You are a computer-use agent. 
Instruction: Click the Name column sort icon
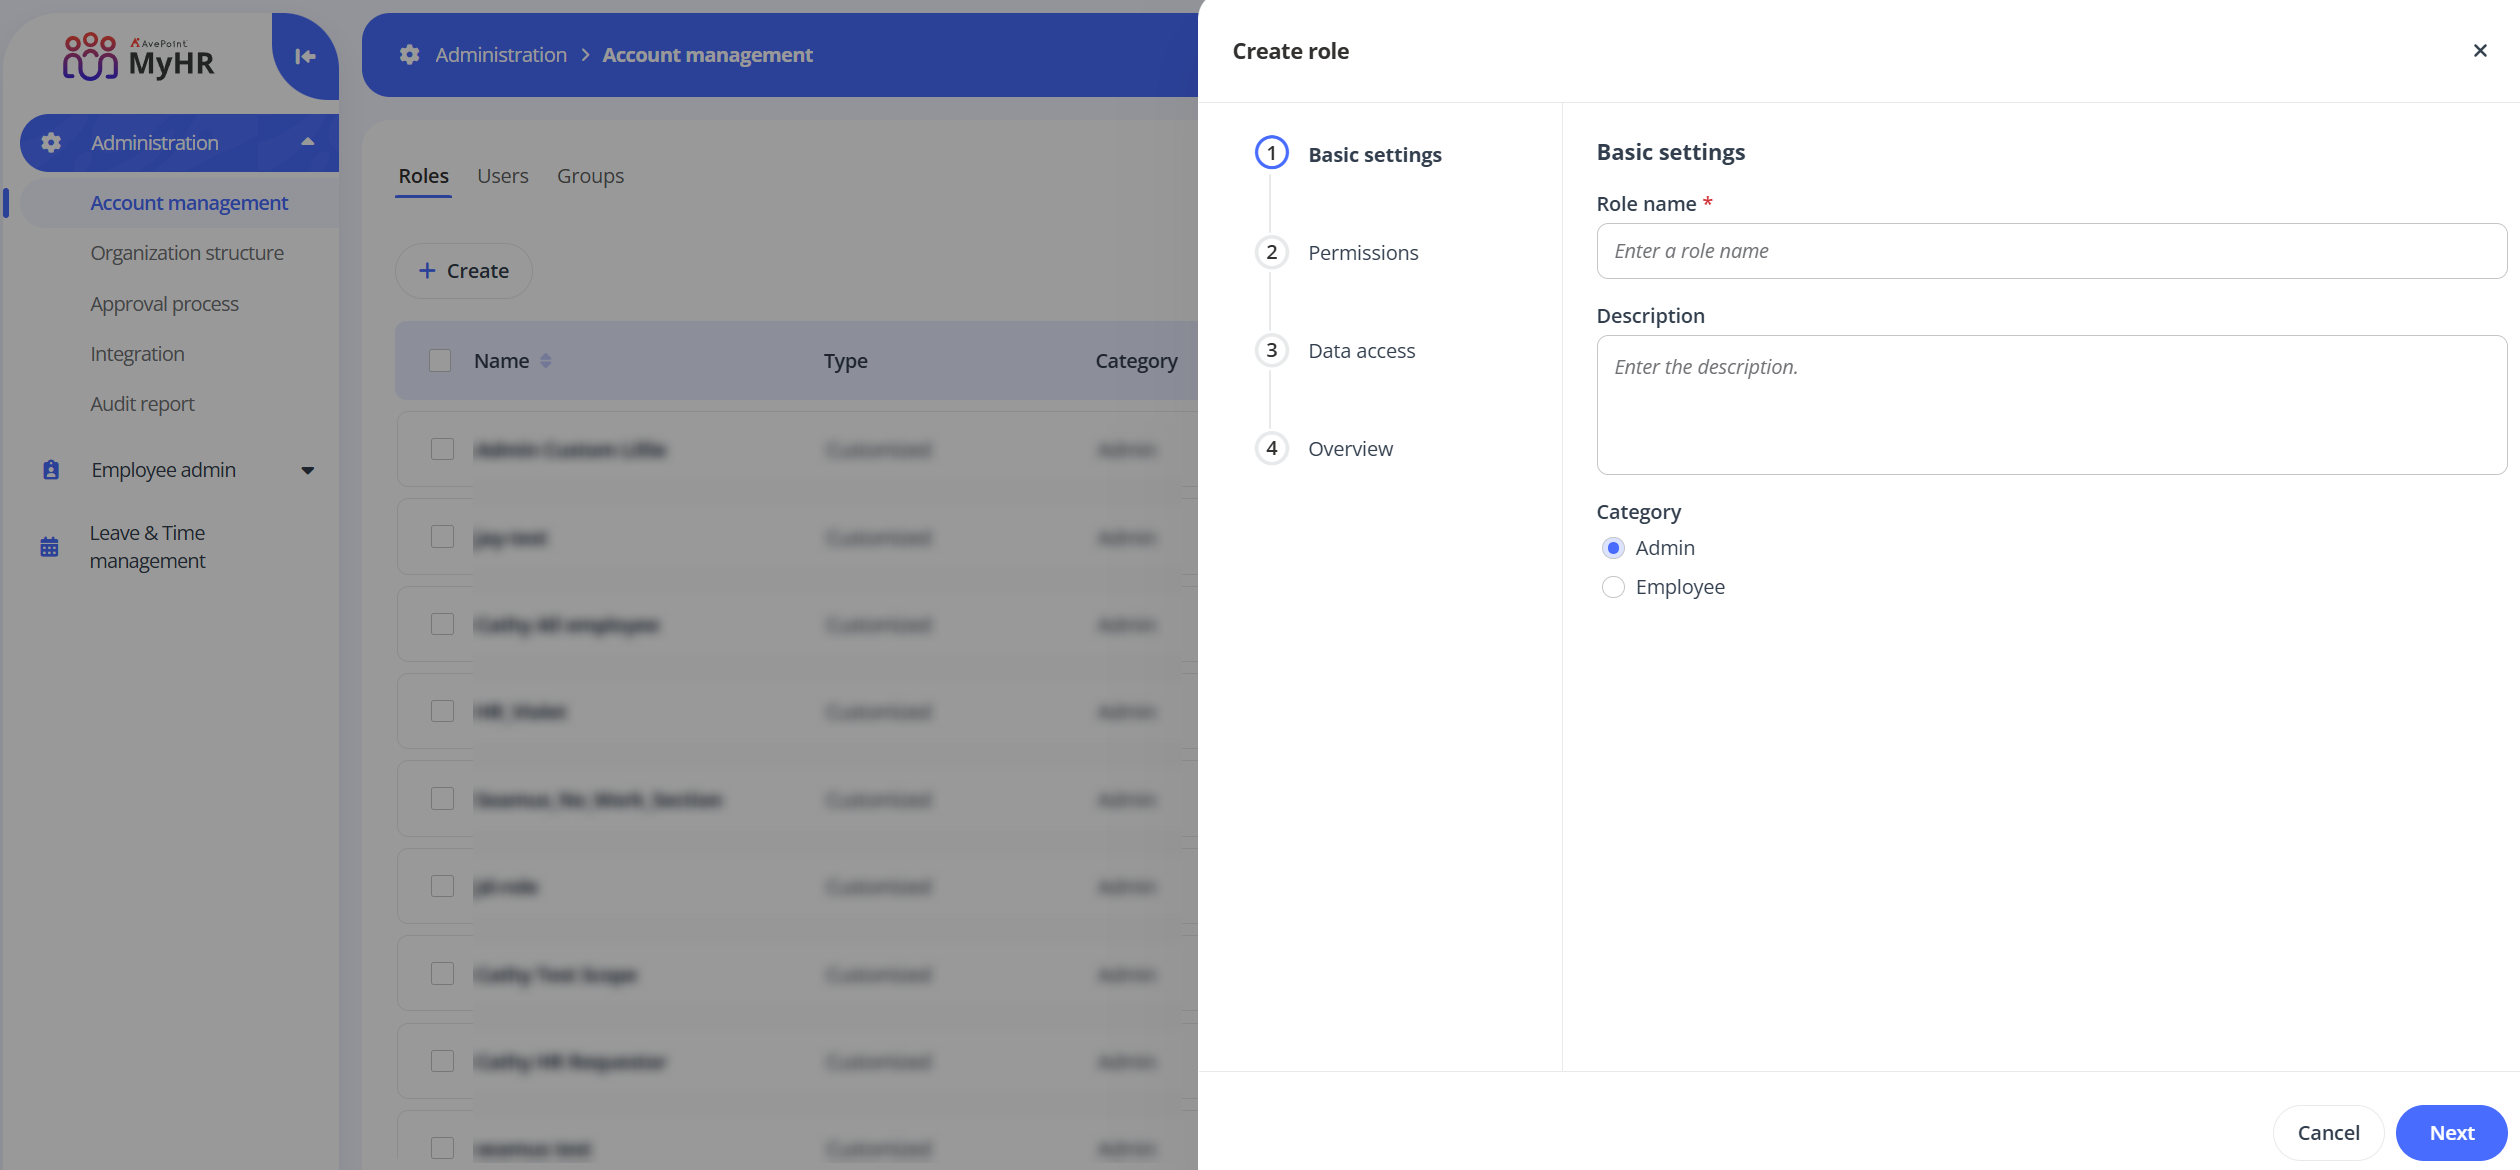pos(545,361)
